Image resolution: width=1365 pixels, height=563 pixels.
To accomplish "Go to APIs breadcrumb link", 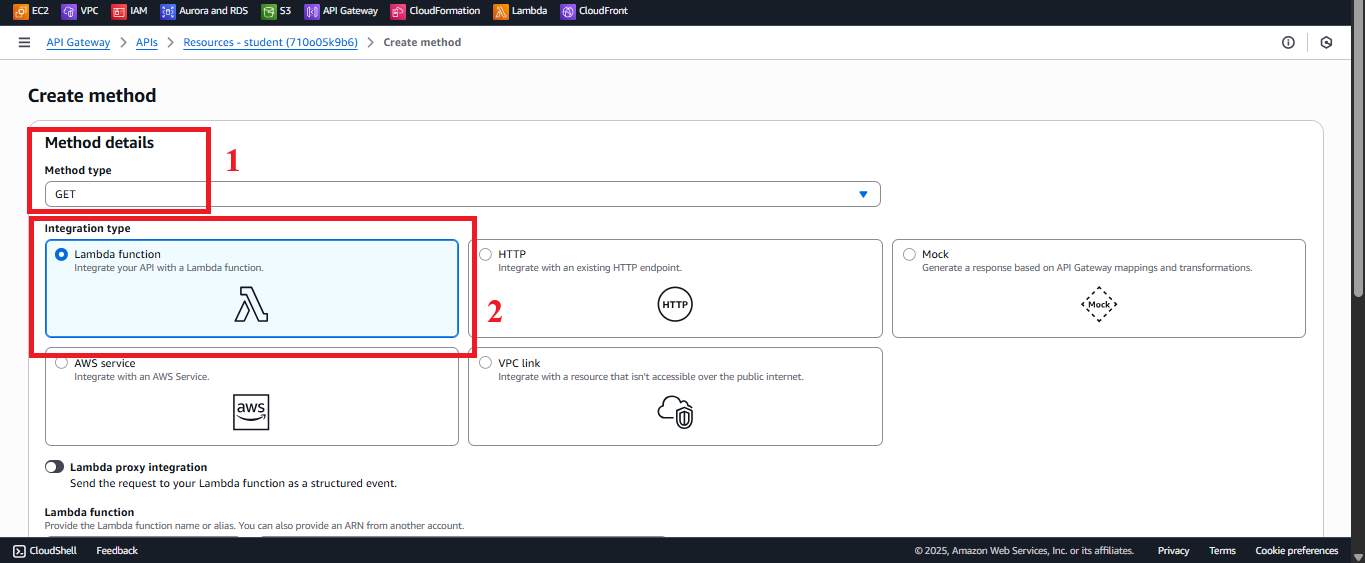I will click(x=147, y=42).
